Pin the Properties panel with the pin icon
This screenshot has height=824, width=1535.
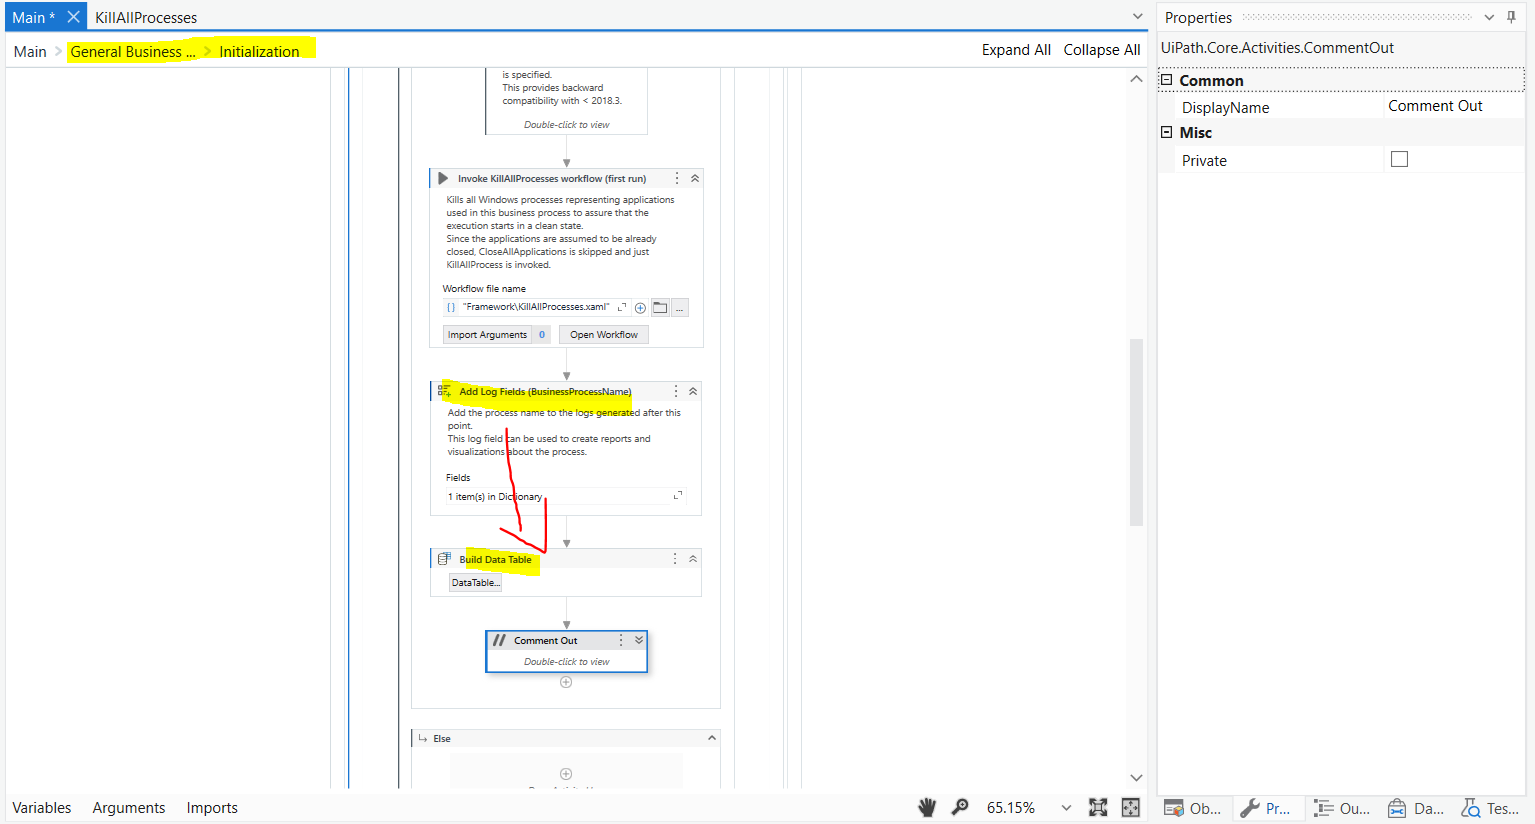pos(1511,16)
